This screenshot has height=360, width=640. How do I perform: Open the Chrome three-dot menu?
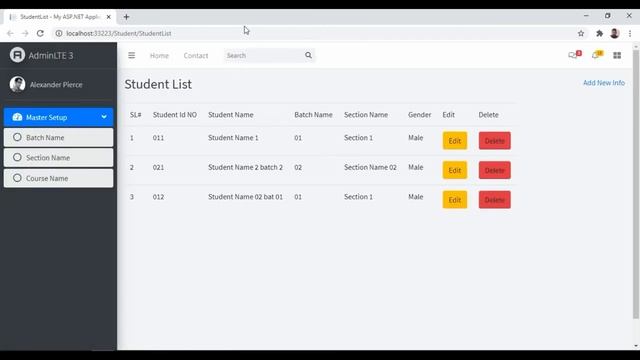click(630, 33)
